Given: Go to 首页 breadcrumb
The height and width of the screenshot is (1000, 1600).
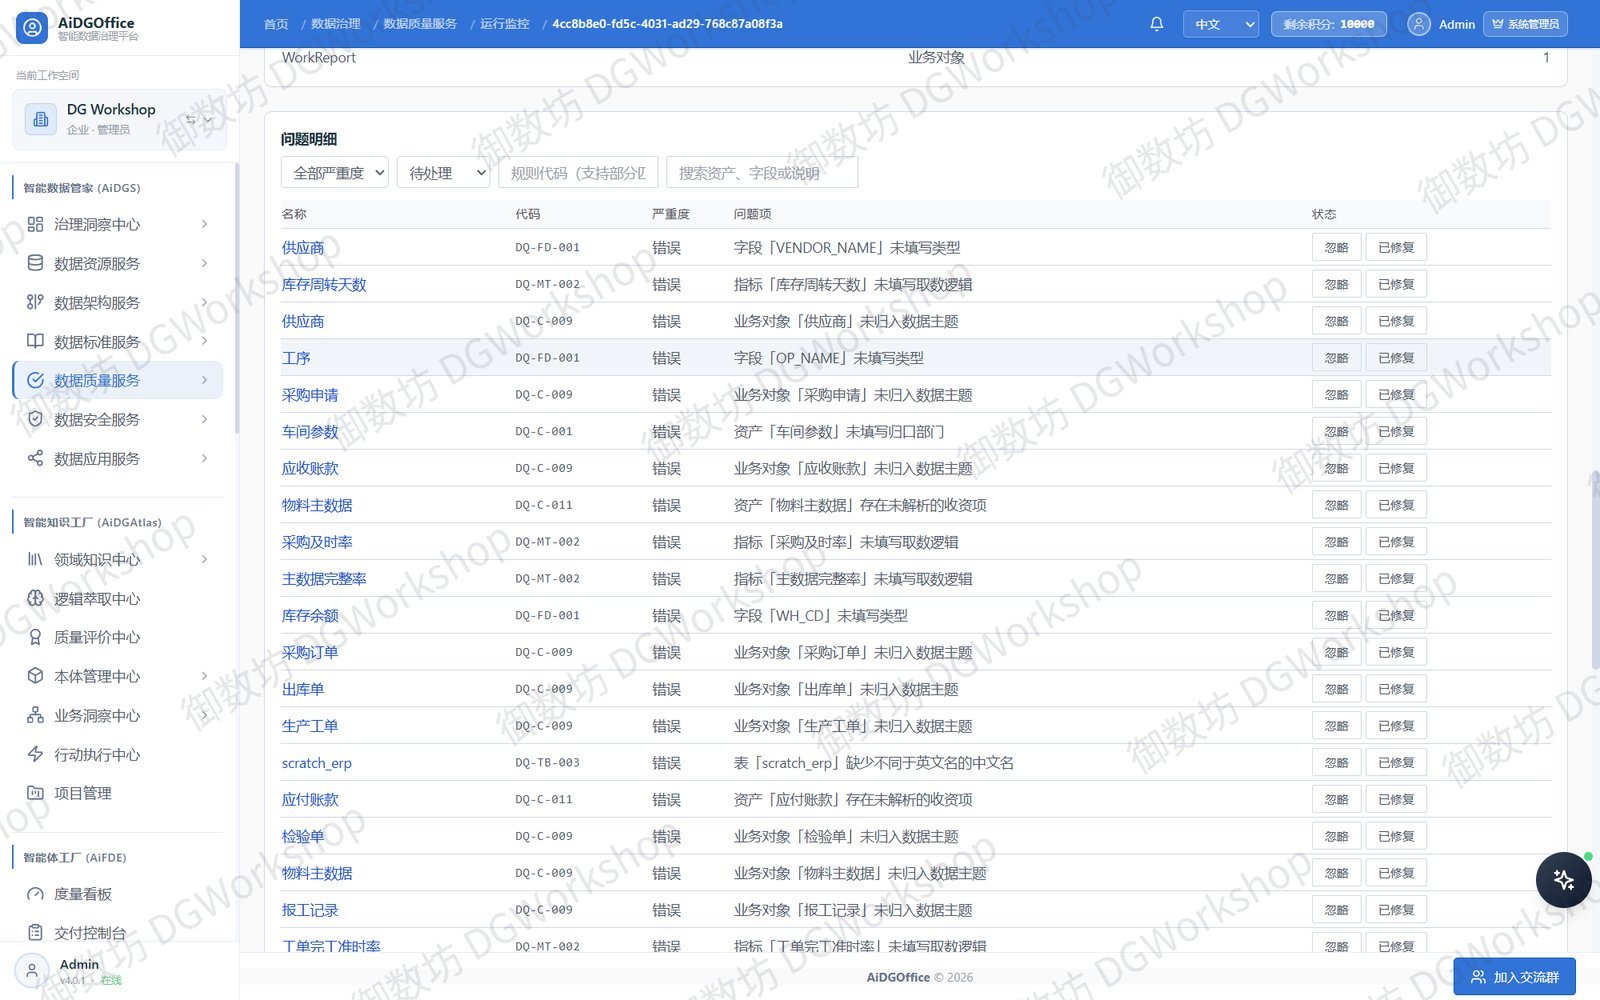Looking at the screenshot, I should click(276, 24).
